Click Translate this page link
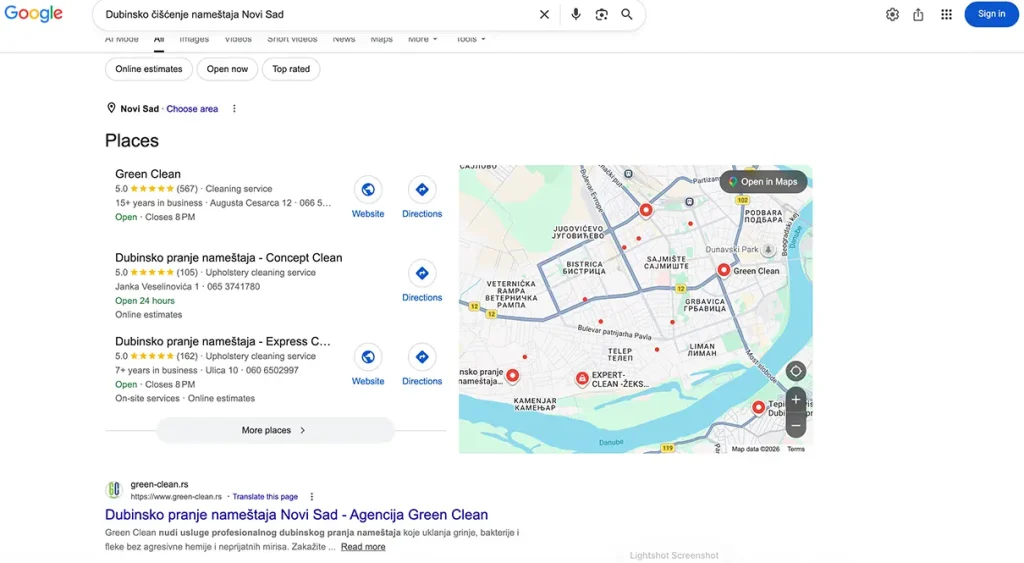Screen dimensions: 1024x563 265,496
